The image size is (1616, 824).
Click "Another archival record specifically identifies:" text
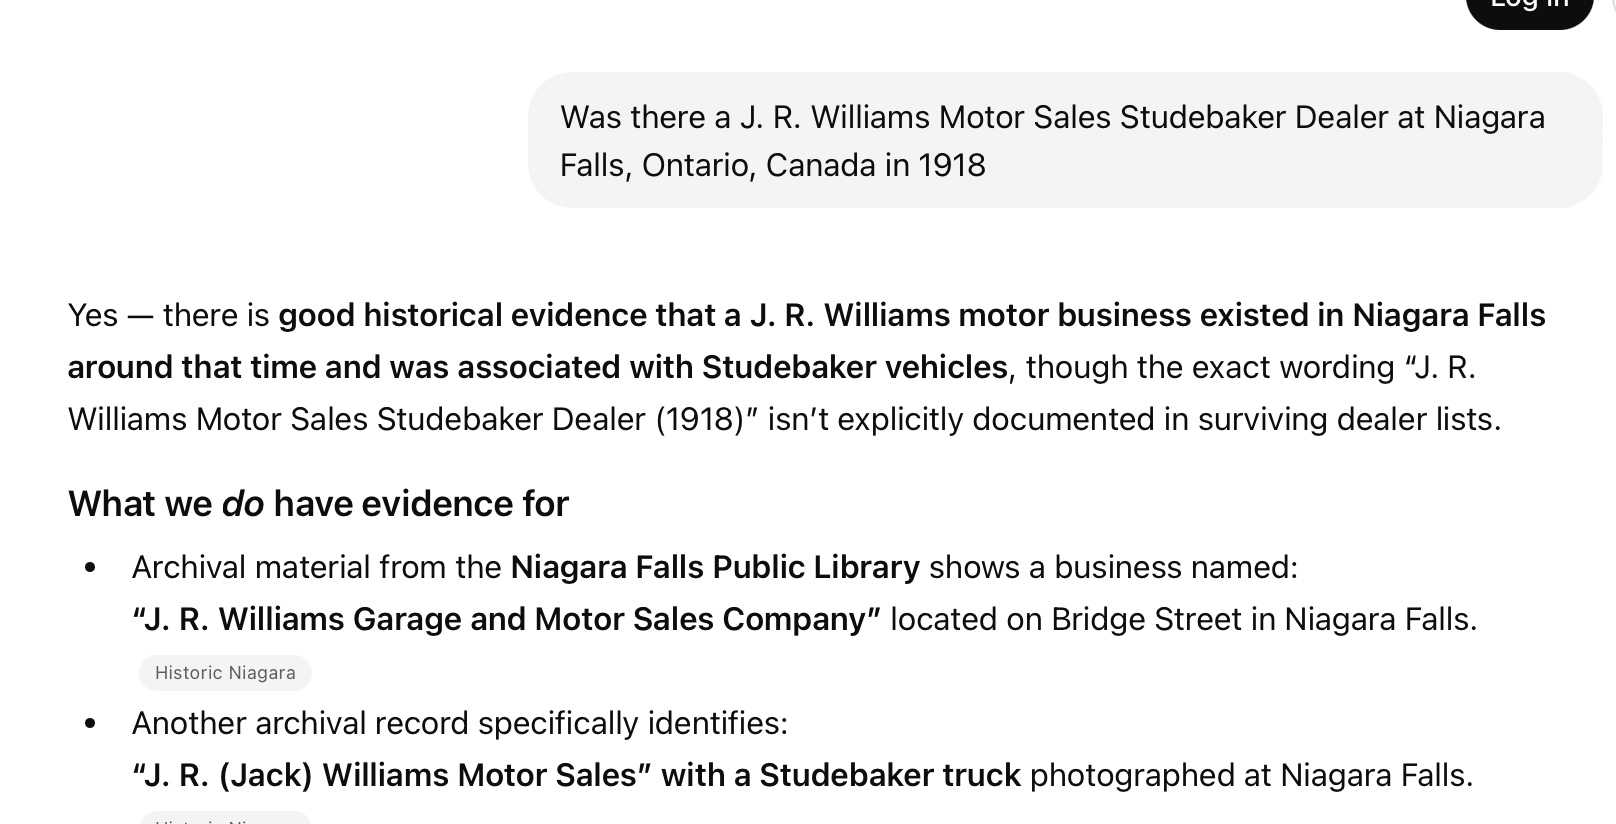[x=460, y=723]
